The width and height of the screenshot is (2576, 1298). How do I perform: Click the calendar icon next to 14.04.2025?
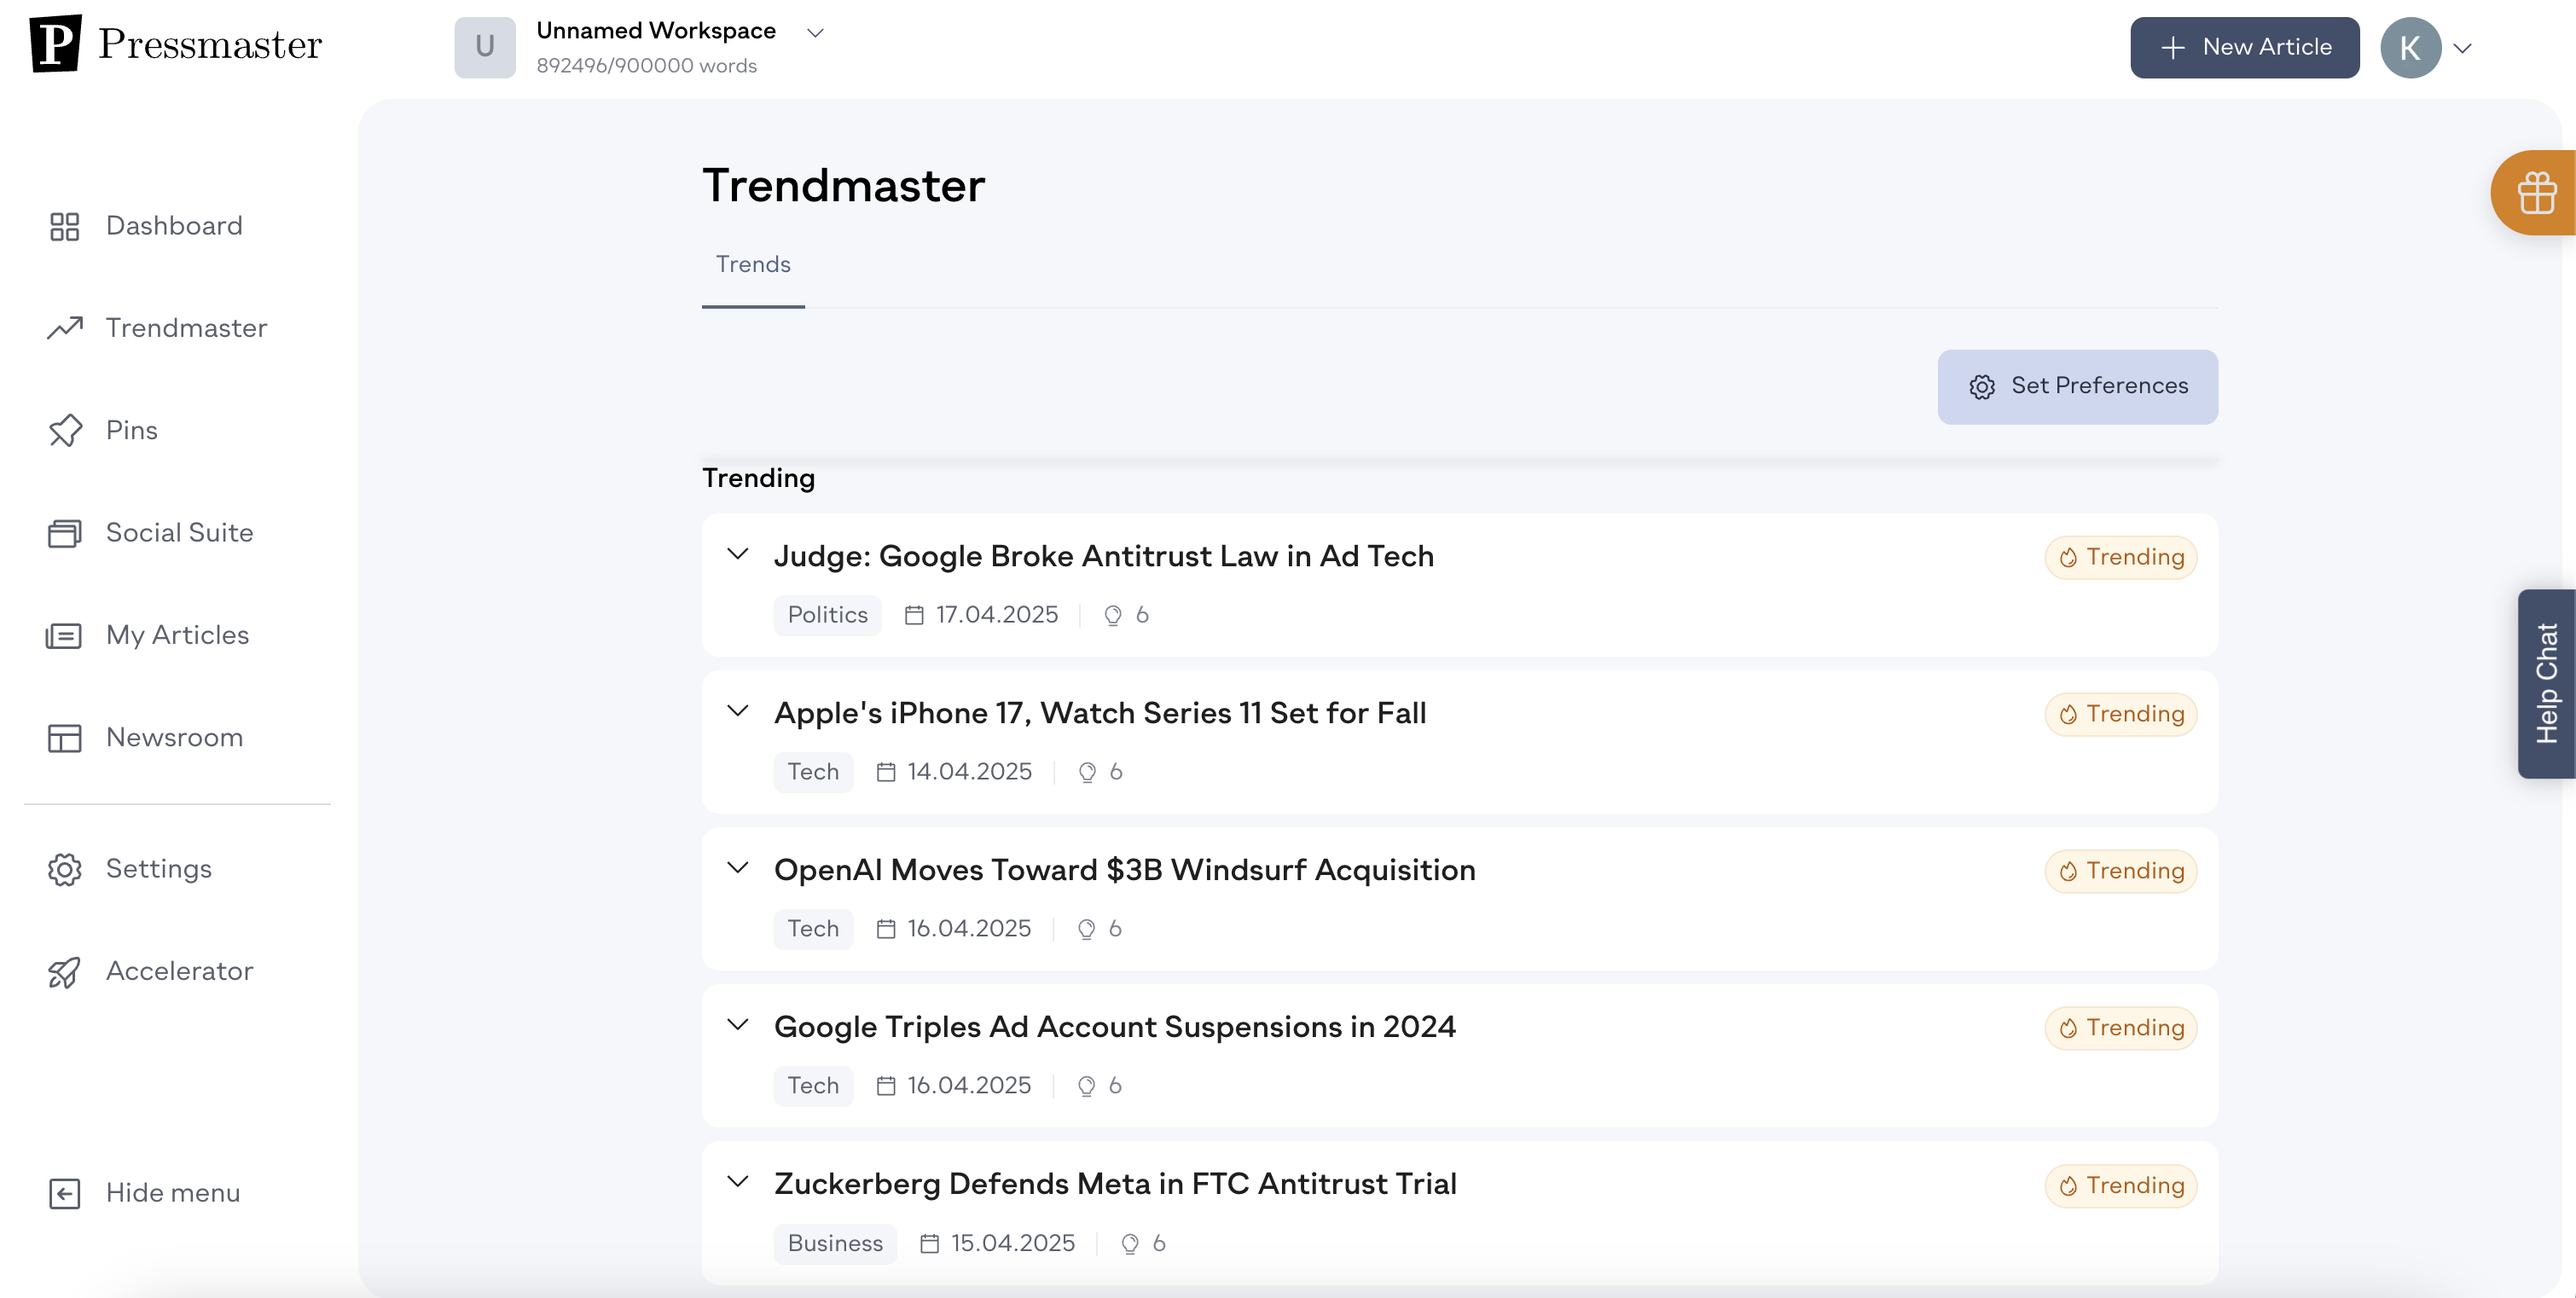pyautogui.click(x=886, y=772)
